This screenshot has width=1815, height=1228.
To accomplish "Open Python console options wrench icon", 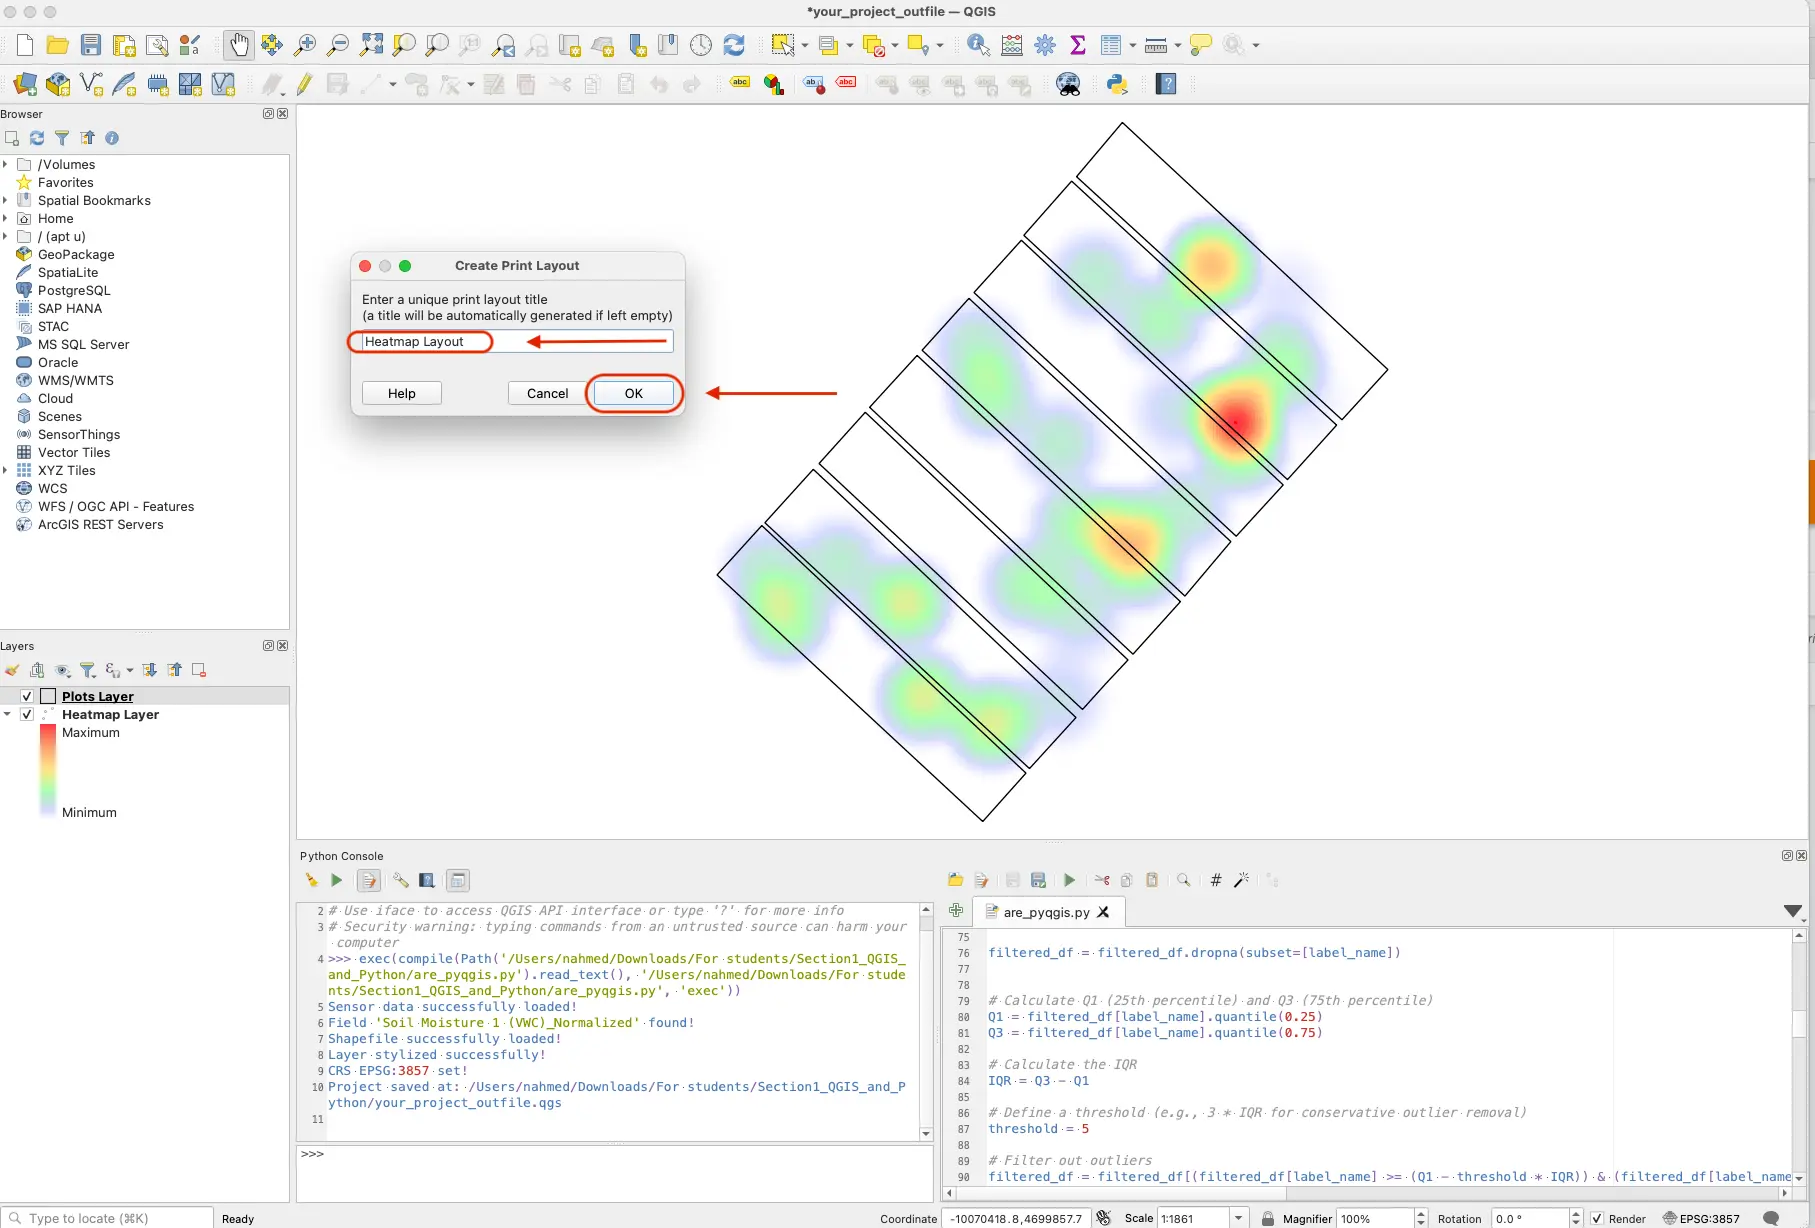I will (x=401, y=880).
